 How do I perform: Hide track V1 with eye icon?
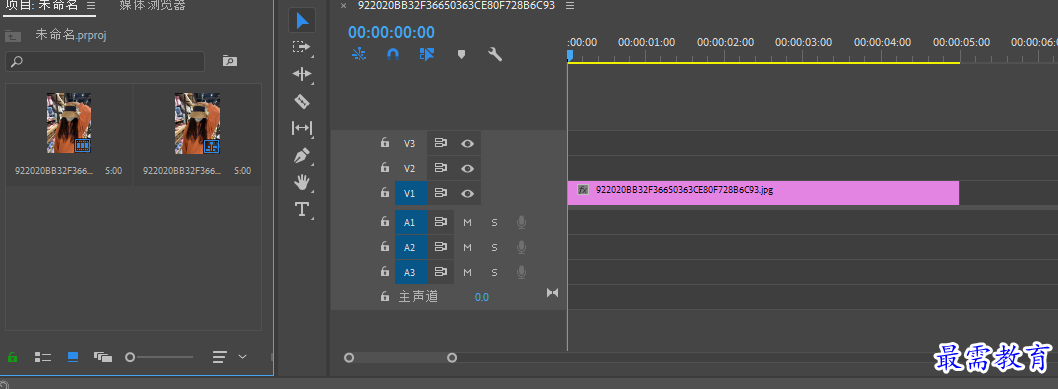[468, 193]
